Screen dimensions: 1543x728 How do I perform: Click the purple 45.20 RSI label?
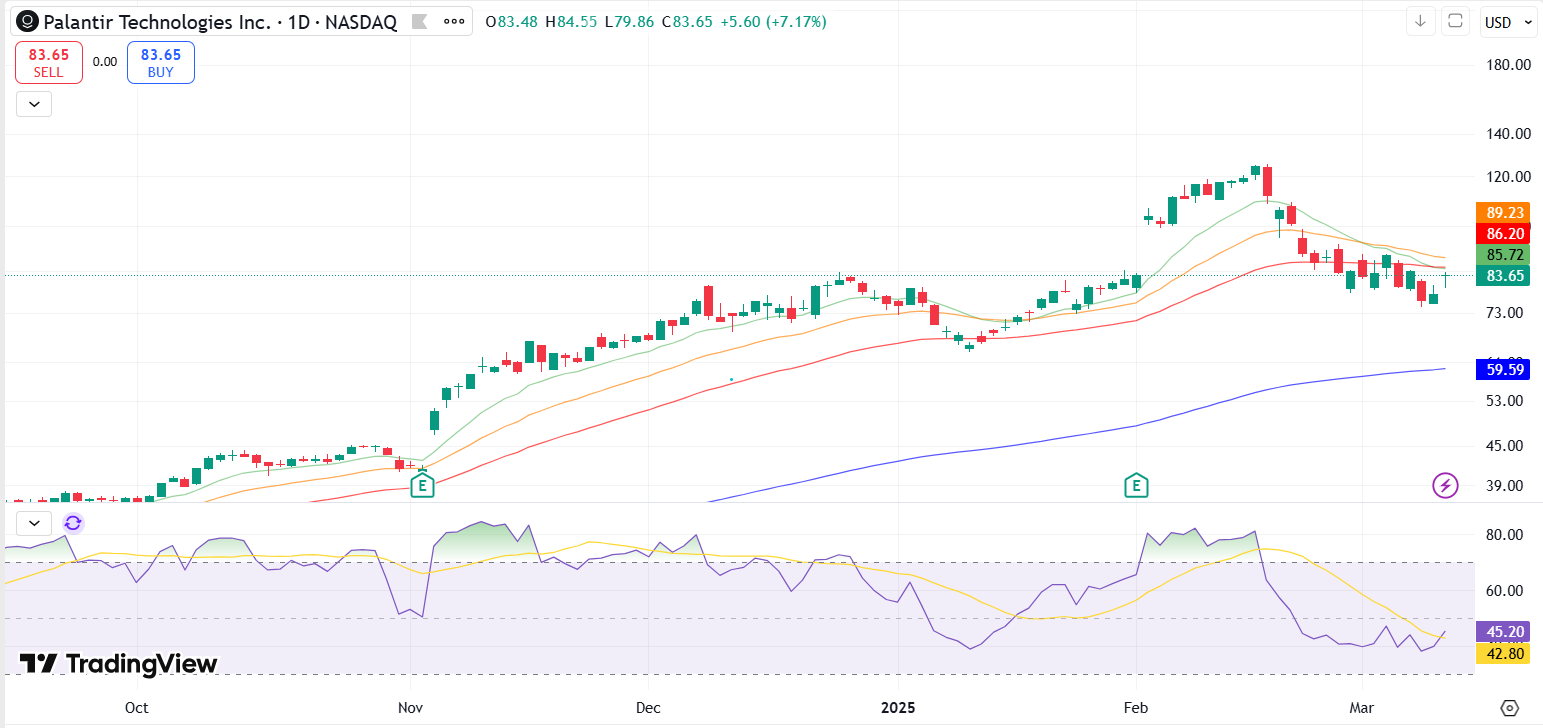pyautogui.click(x=1505, y=632)
